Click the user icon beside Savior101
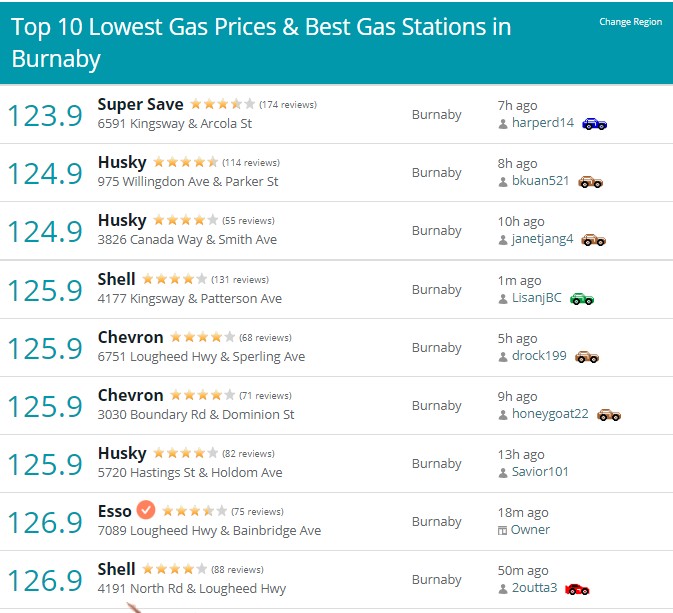 (503, 473)
